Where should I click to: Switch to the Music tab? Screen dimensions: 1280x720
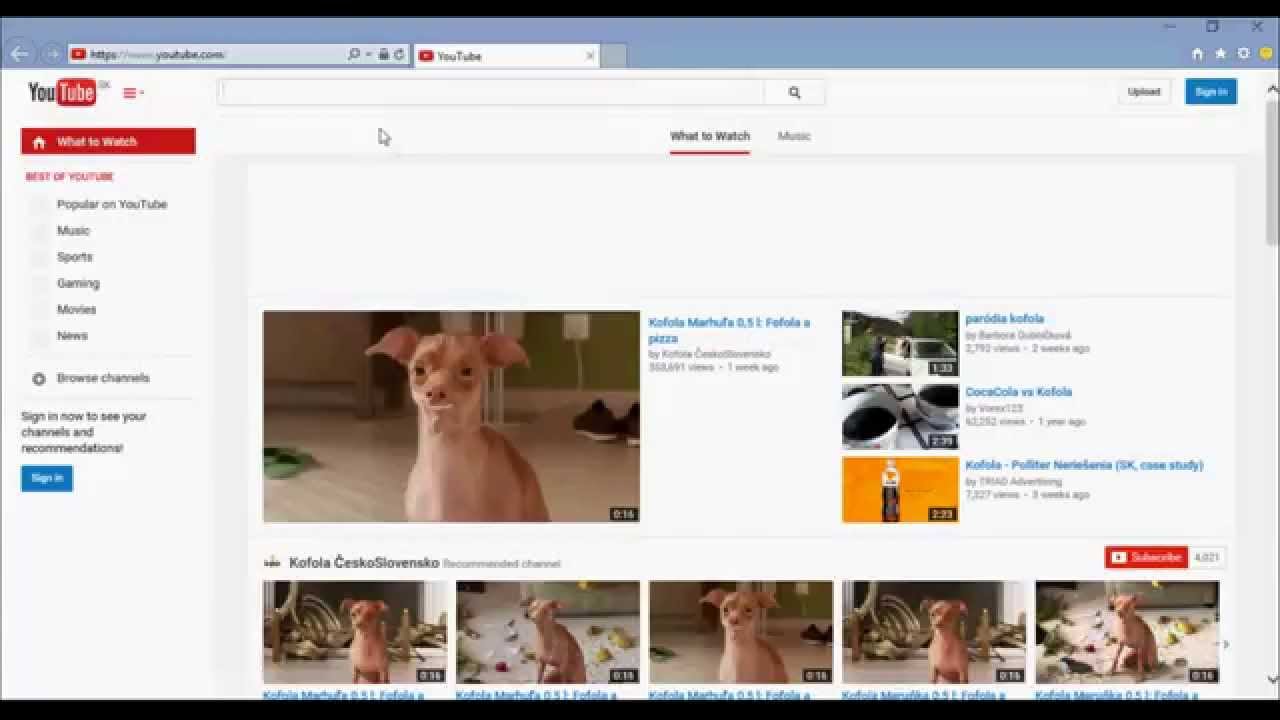pos(794,136)
